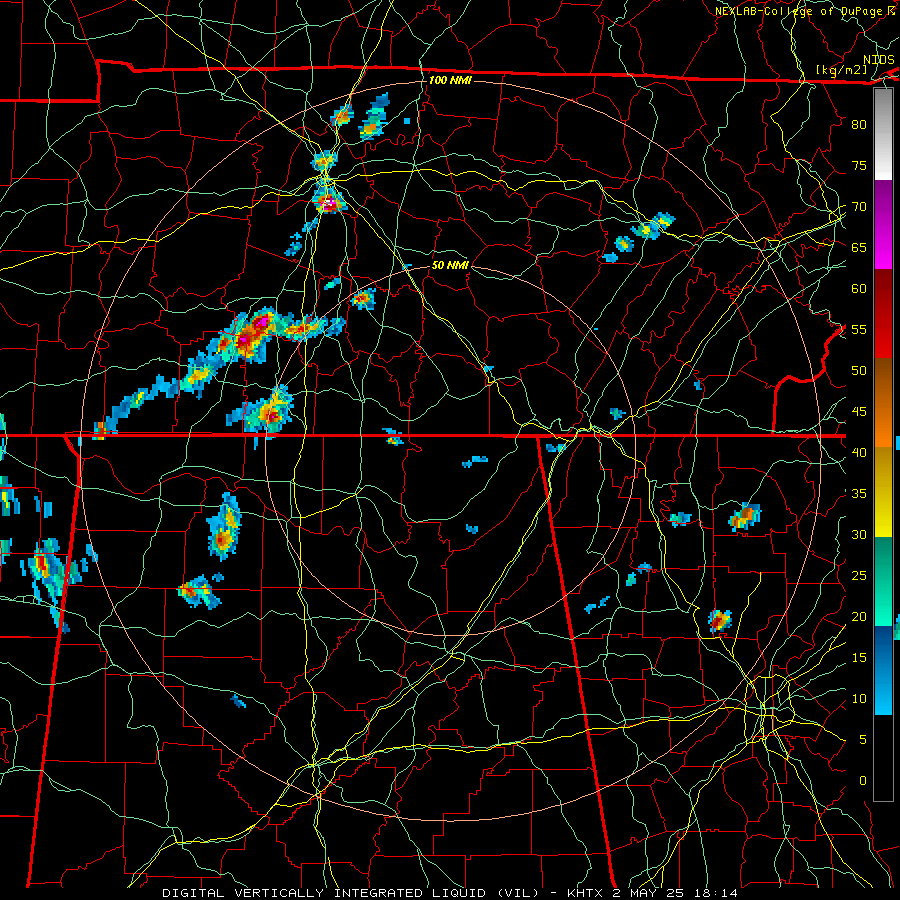Viewport: 900px width, 900px height.
Task: Click the 75 value on the scale
Action: [859, 165]
